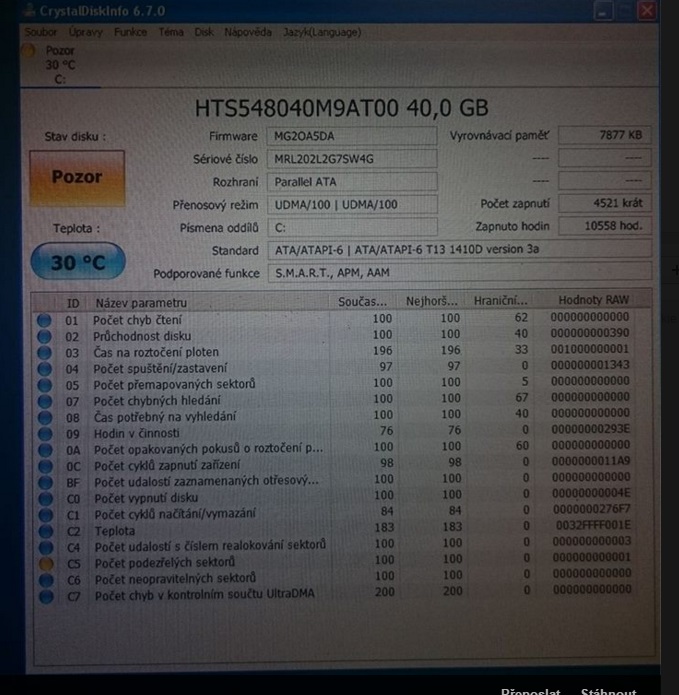
Task: Click blue status dot for 03 Čas na roztočení ploten
Action: click(x=44, y=353)
